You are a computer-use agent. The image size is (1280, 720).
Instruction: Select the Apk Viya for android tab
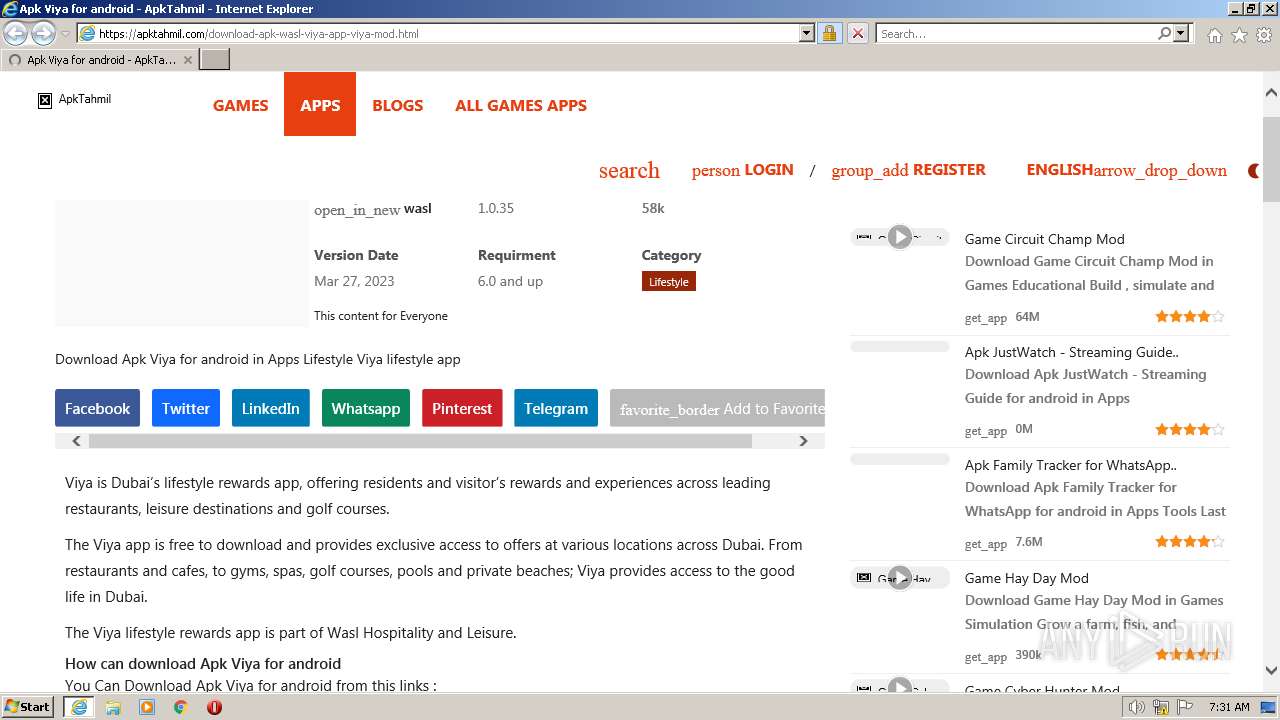(x=100, y=60)
